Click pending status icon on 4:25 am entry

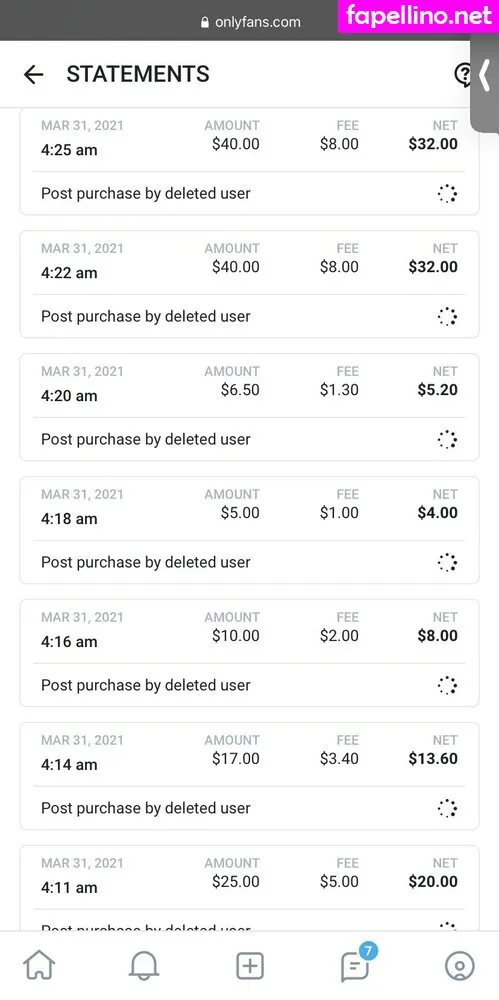[447, 193]
